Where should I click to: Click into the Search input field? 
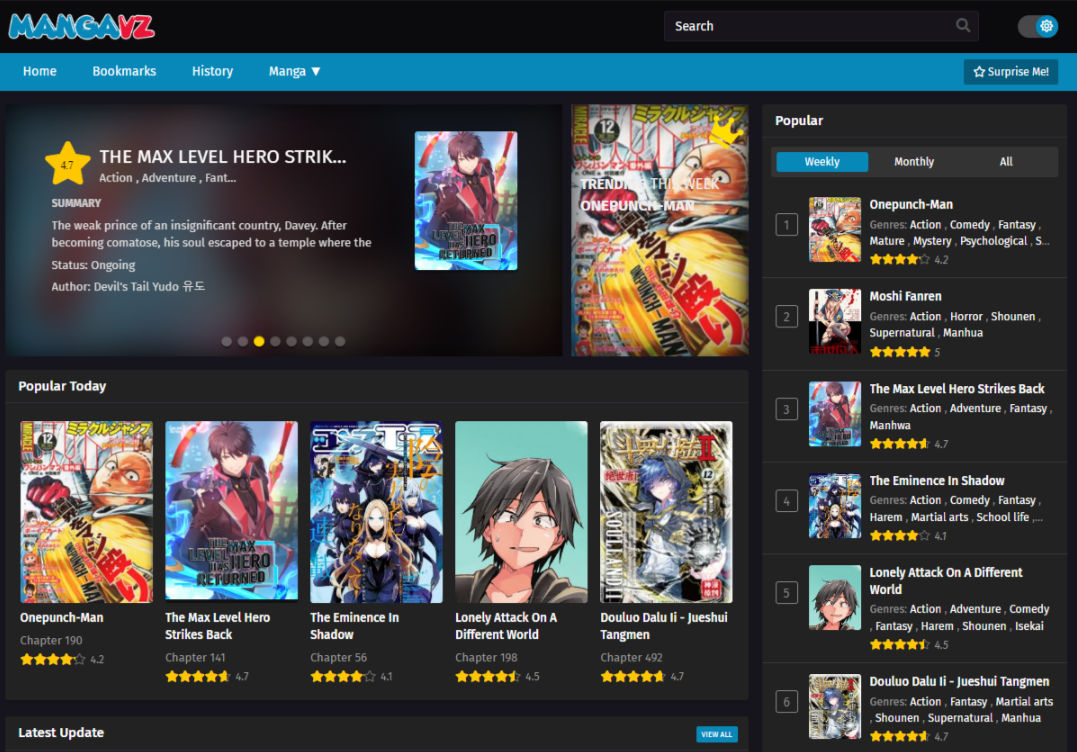808,26
